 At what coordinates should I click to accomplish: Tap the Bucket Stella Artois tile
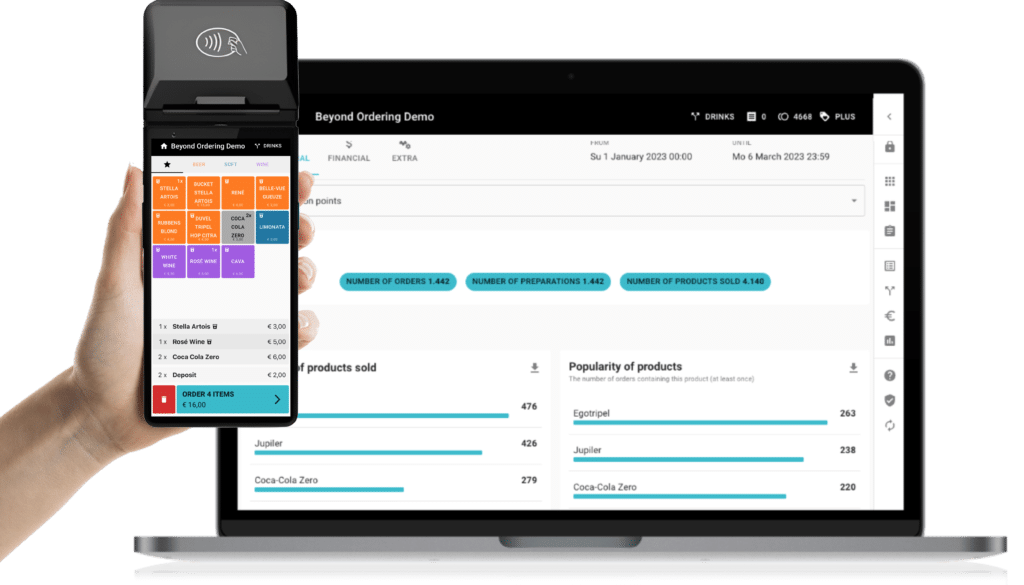click(x=203, y=193)
